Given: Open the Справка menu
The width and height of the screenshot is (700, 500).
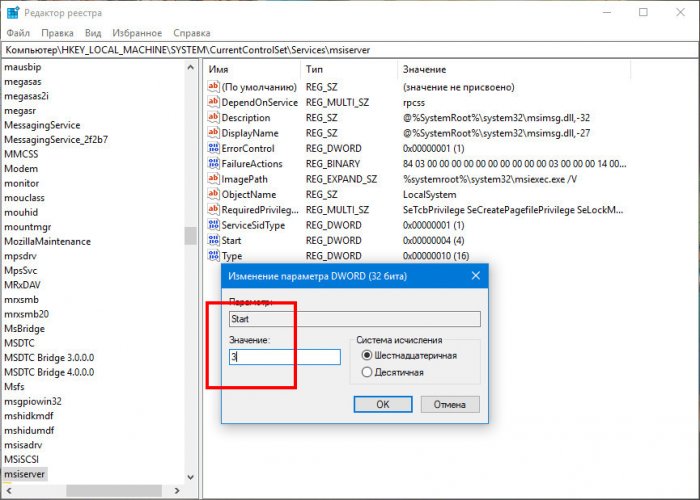Looking at the screenshot, I should 192,33.
